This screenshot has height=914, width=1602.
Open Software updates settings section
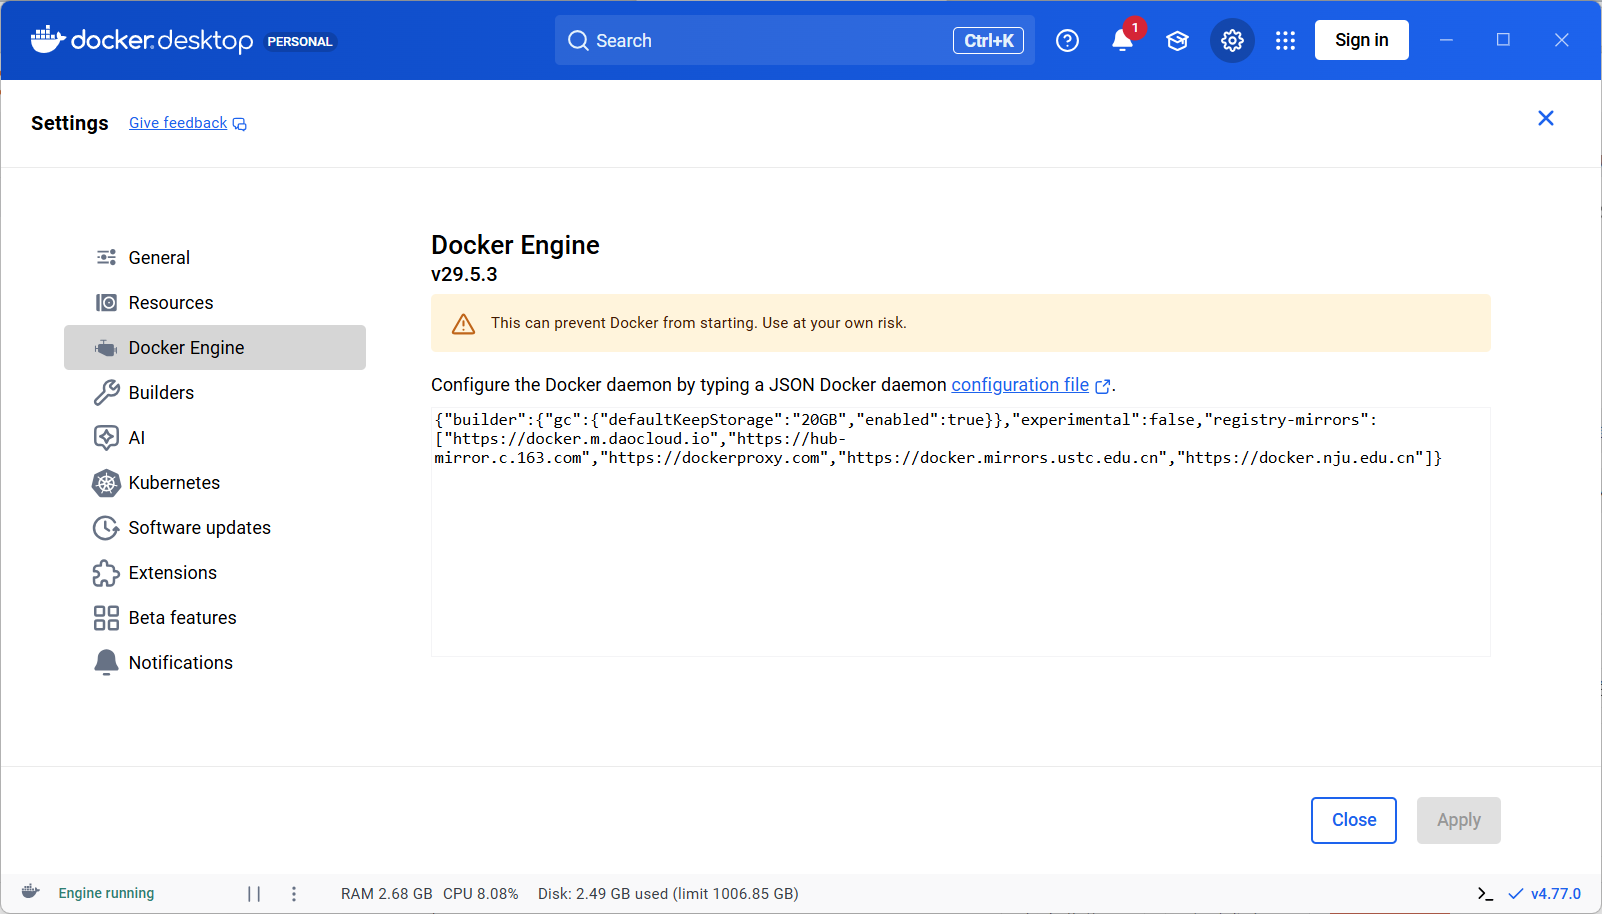point(215,527)
